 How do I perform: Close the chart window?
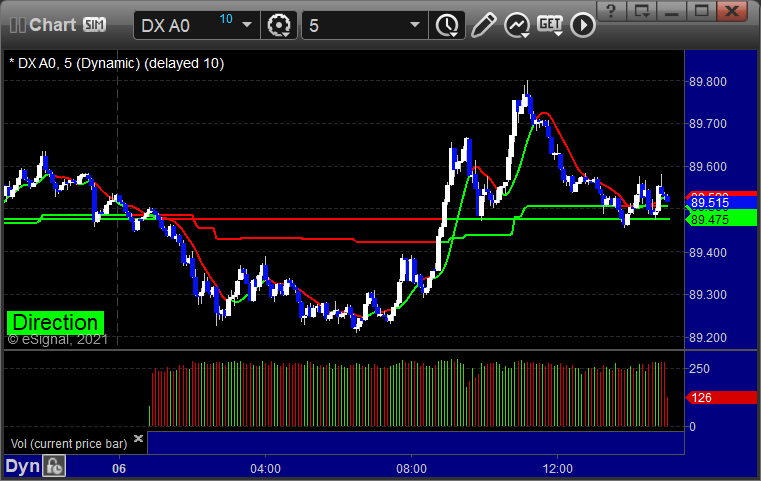click(731, 10)
